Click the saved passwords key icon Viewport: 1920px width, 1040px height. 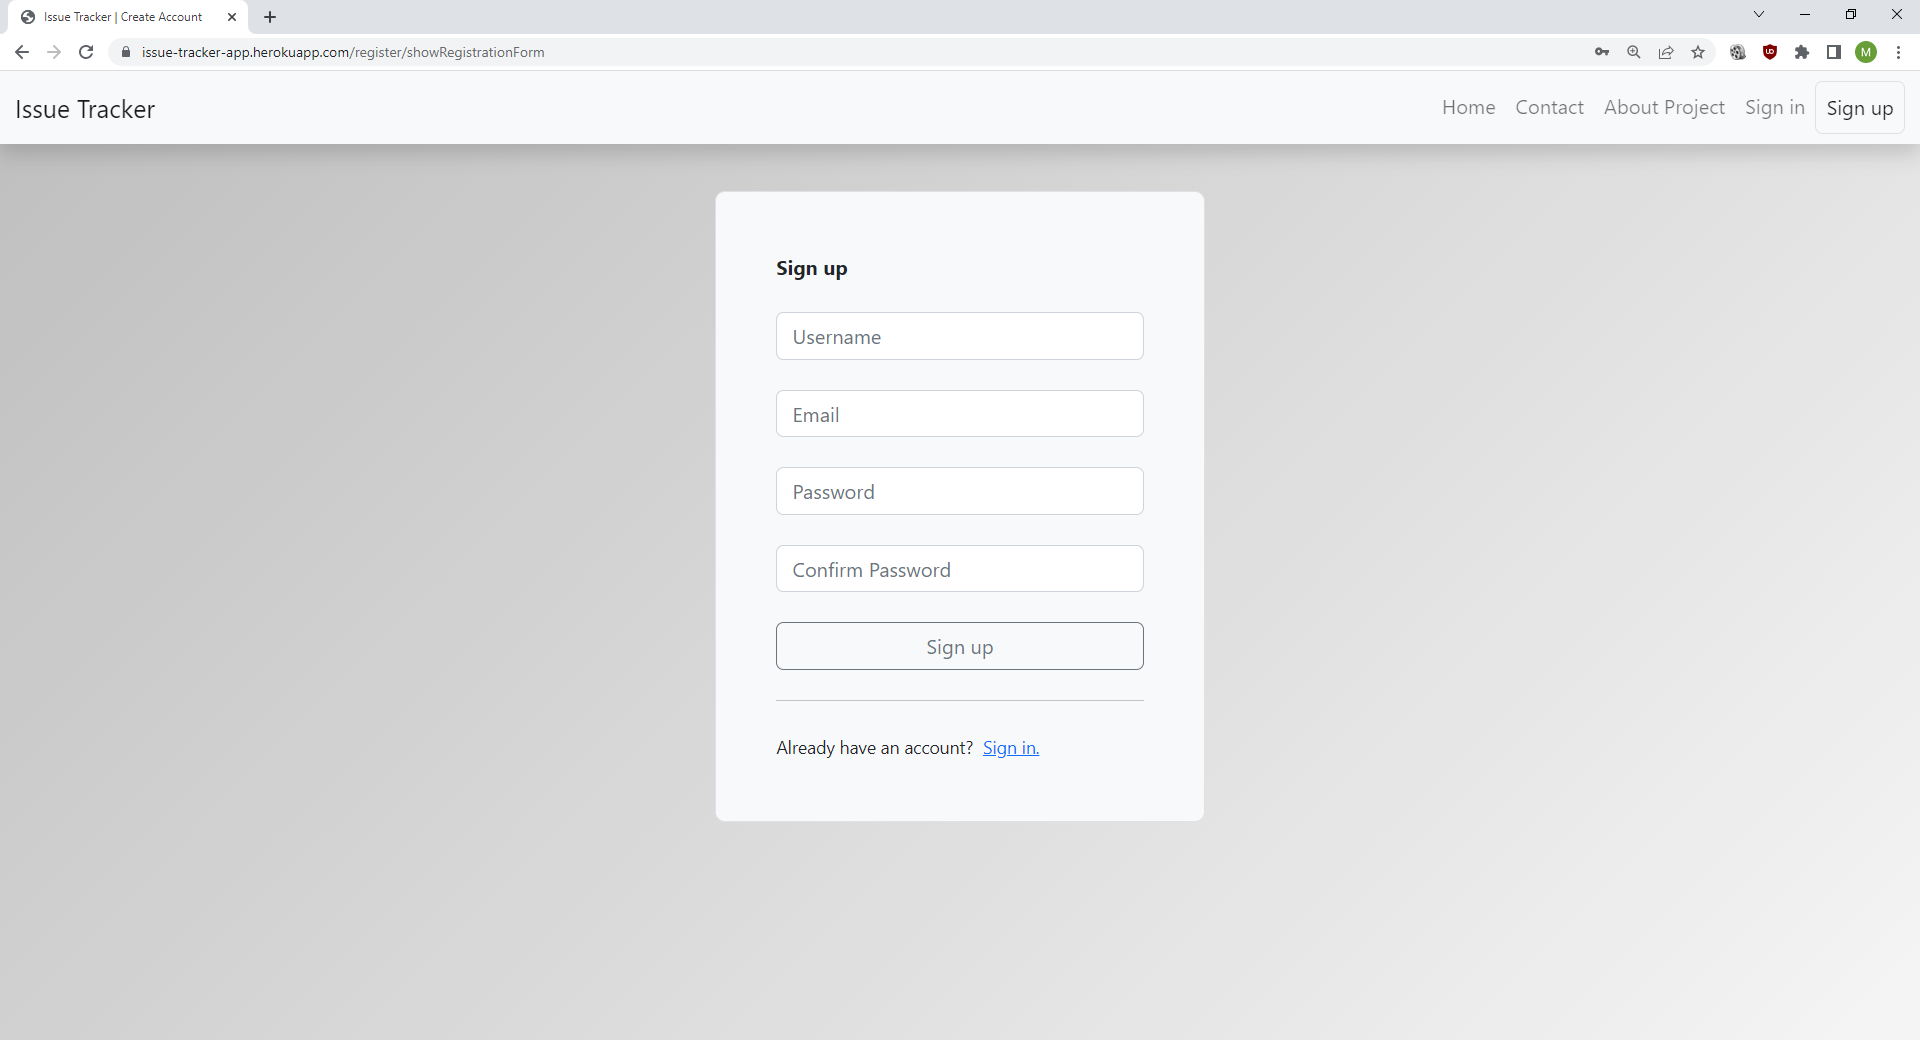click(1602, 52)
